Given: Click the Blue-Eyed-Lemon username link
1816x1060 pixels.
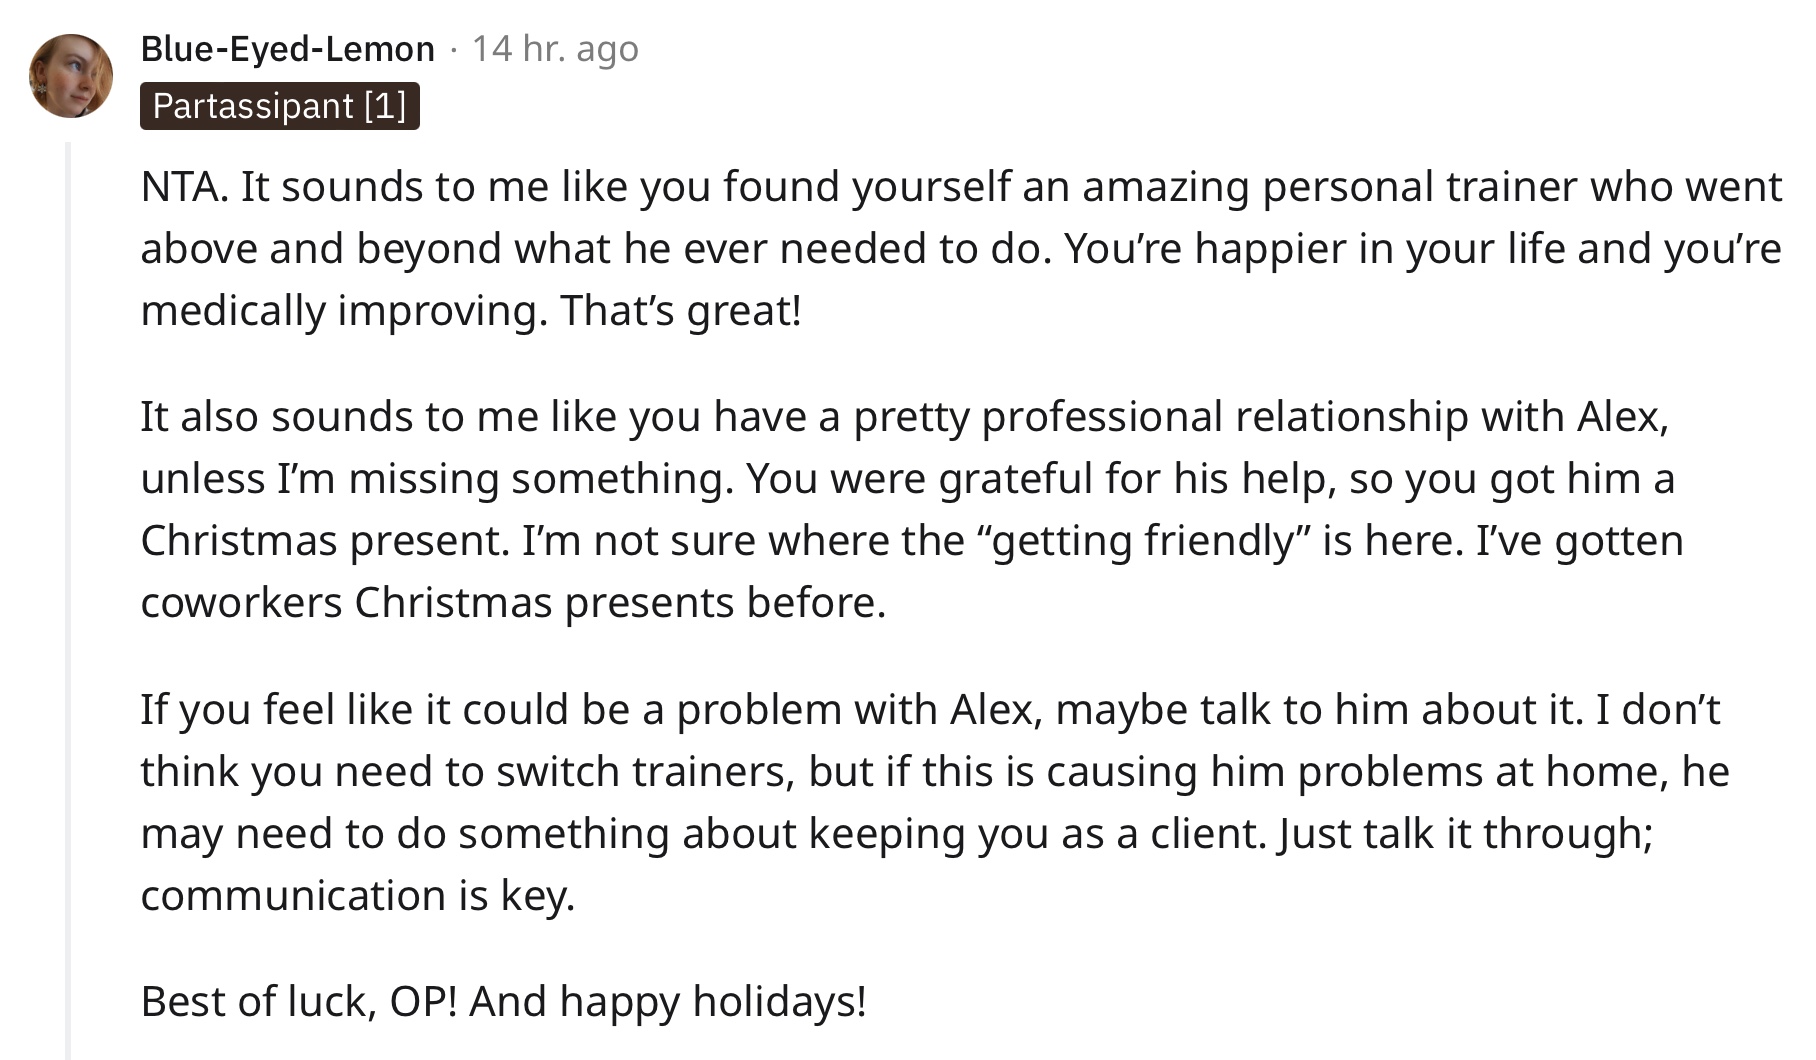Looking at the screenshot, I should point(288,48).
